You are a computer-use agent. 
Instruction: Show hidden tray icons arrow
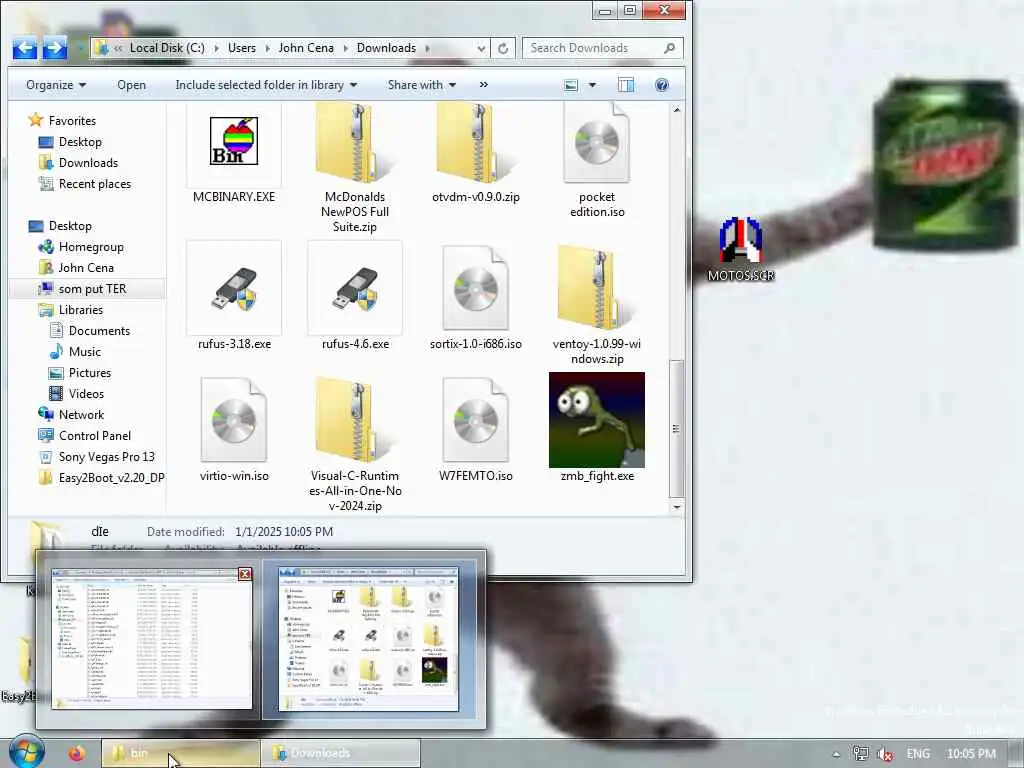[x=836, y=754]
